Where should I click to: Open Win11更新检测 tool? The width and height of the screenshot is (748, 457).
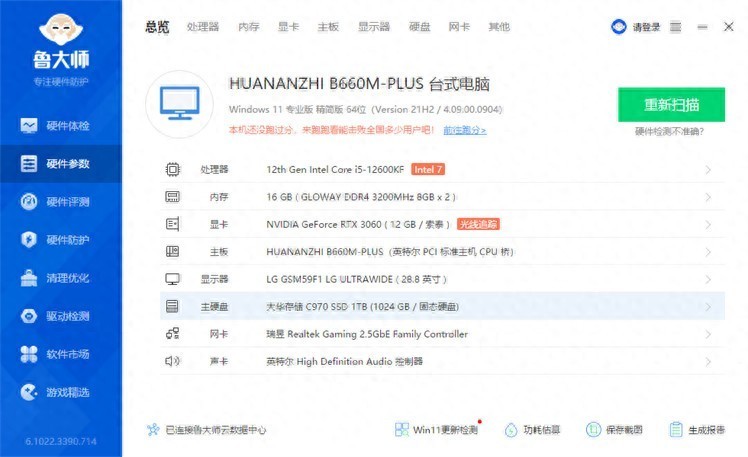(436, 430)
